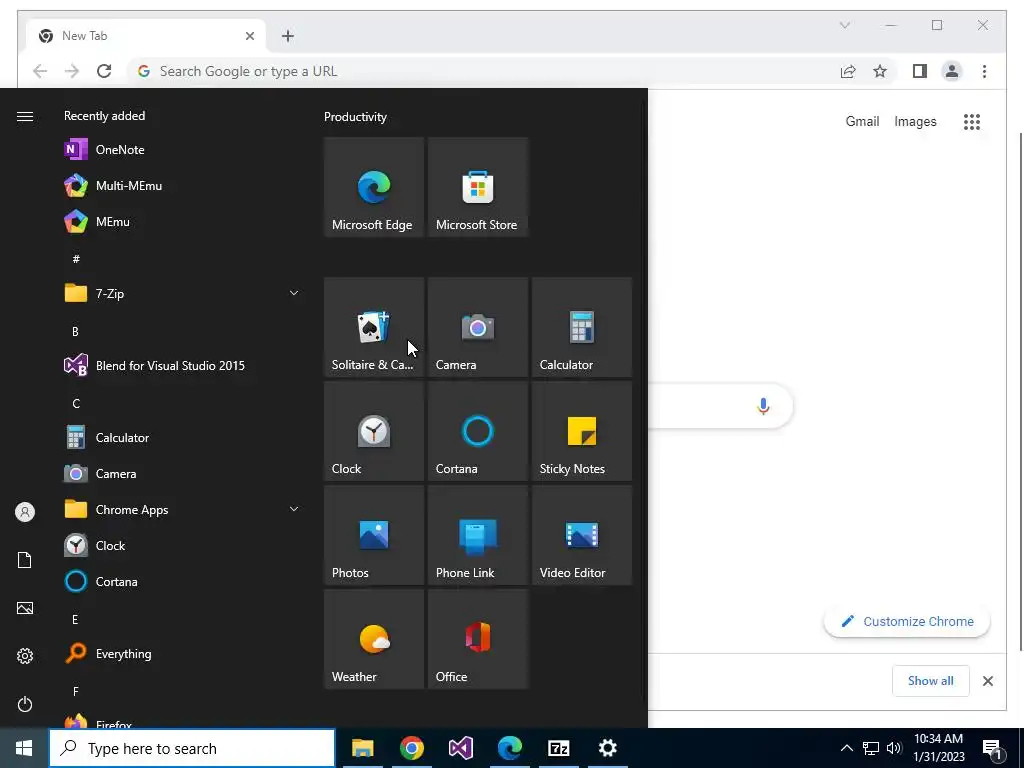Reload the page in Chrome

click(104, 71)
